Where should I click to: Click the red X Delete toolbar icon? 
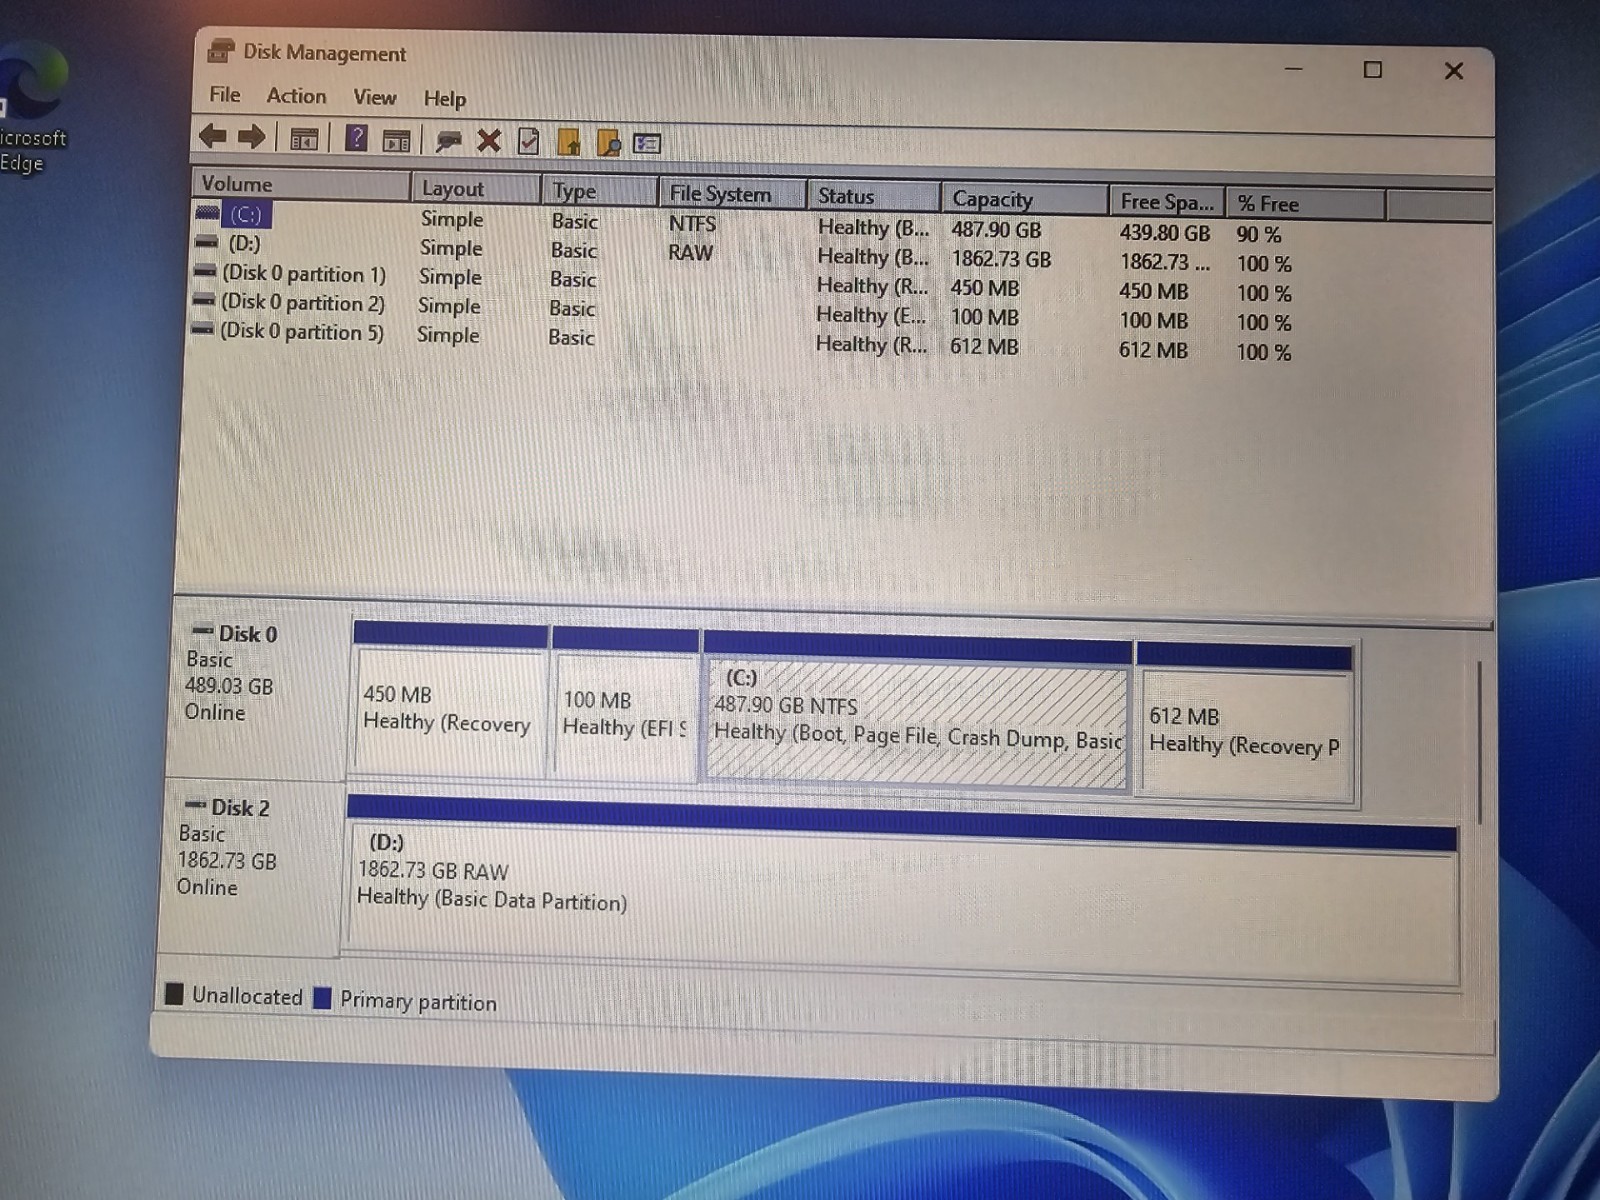point(488,141)
